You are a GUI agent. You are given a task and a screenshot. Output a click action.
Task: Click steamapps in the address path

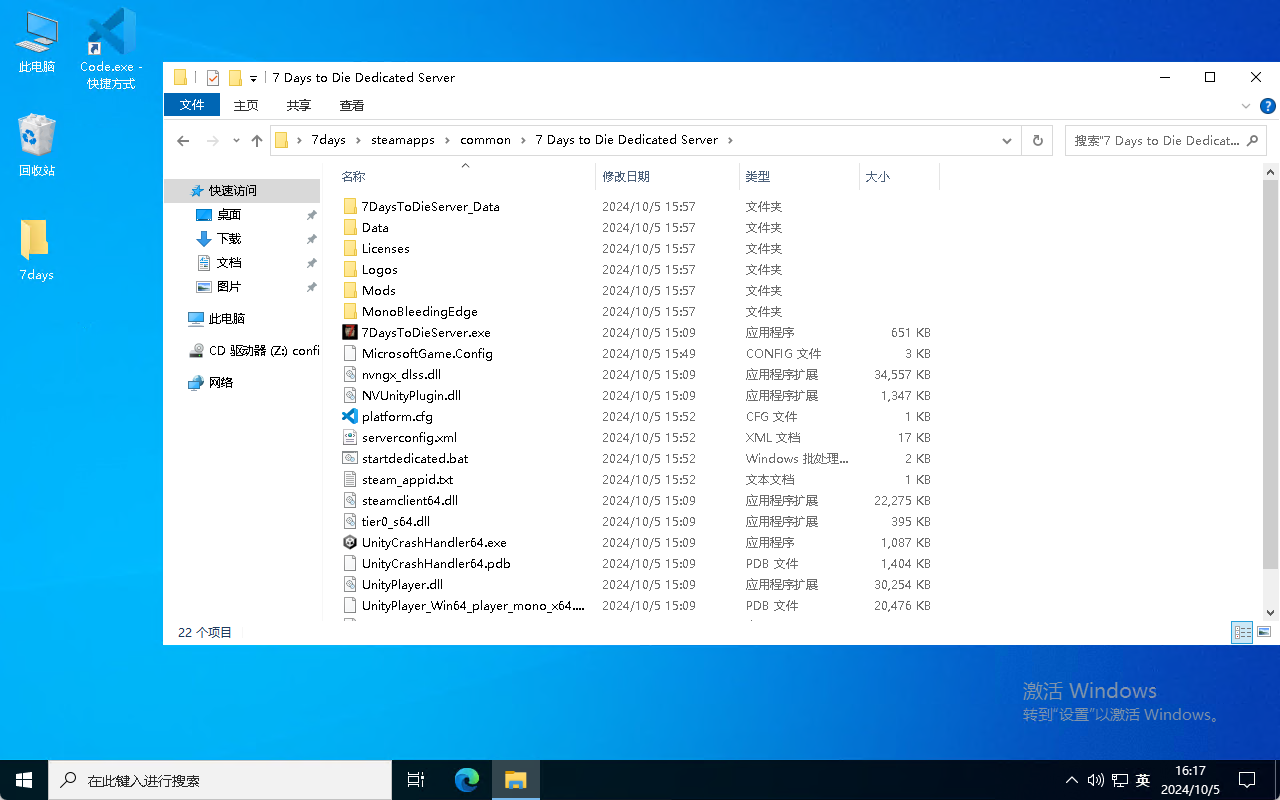(403, 140)
